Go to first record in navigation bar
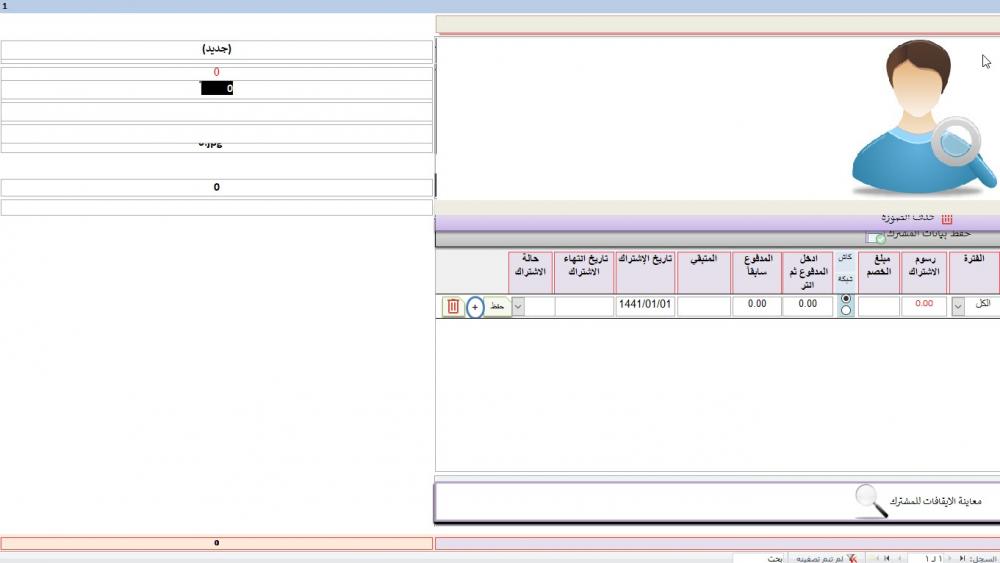 (962, 558)
